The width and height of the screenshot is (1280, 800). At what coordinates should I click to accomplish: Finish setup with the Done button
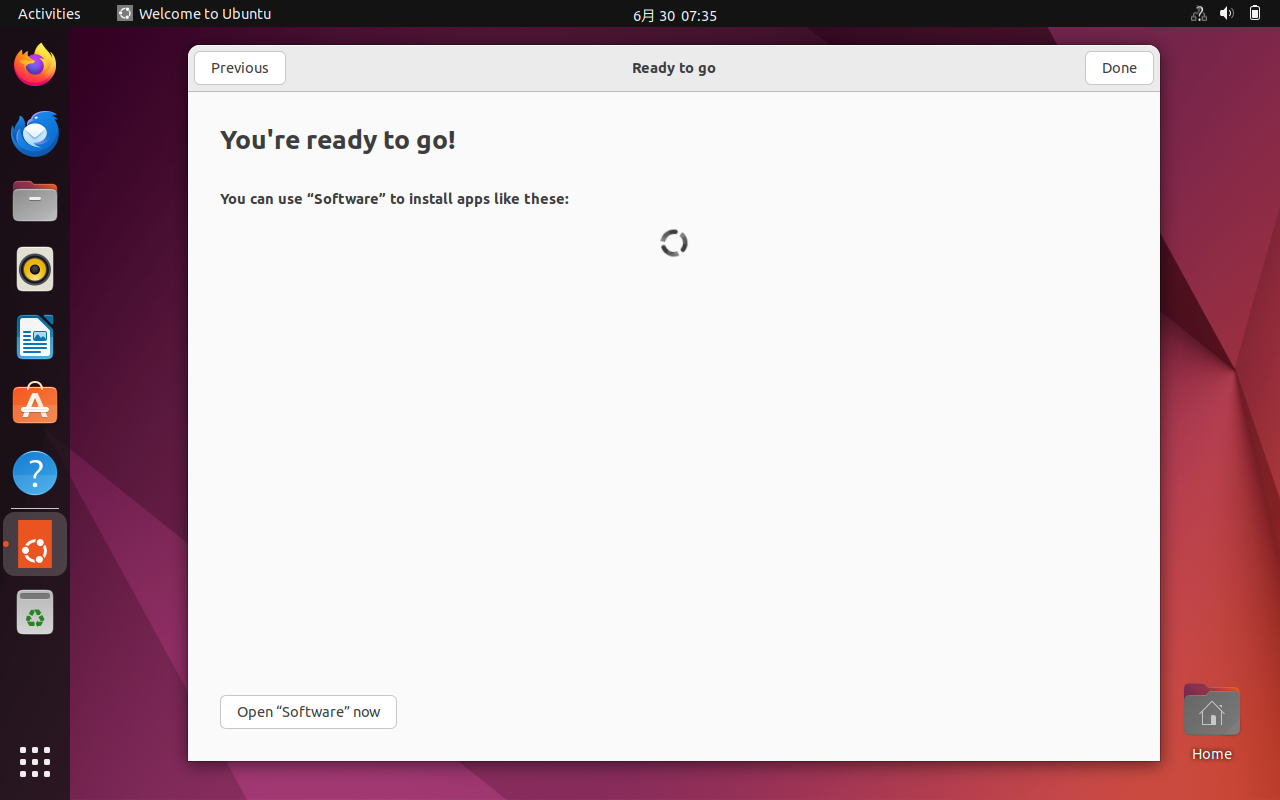coord(1119,68)
